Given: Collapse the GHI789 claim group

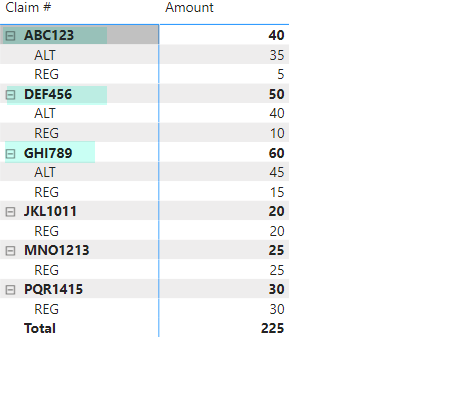Looking at the screenshot, I should [x=10, y=154].
